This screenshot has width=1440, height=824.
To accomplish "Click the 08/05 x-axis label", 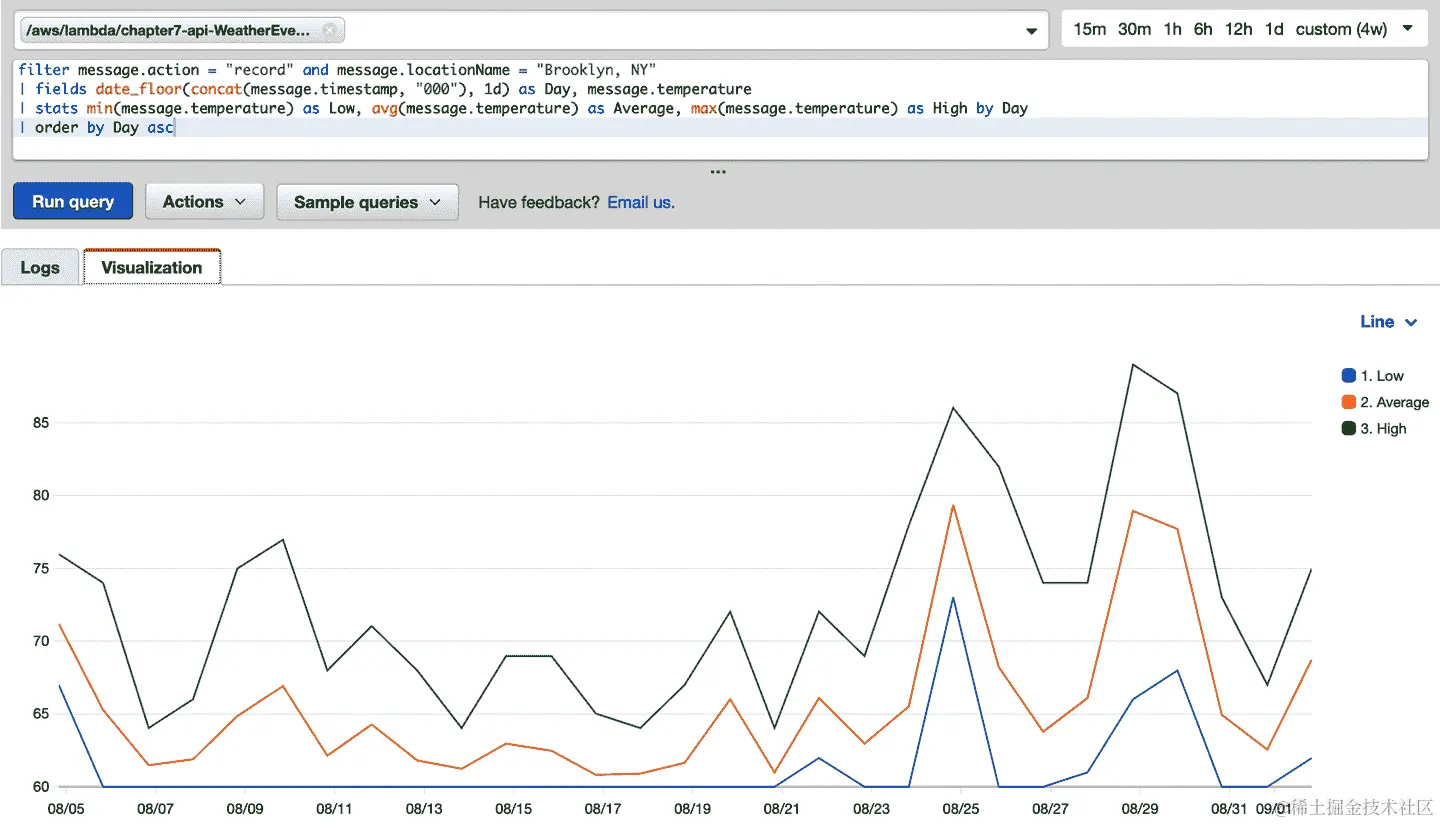I will (65, 807).
